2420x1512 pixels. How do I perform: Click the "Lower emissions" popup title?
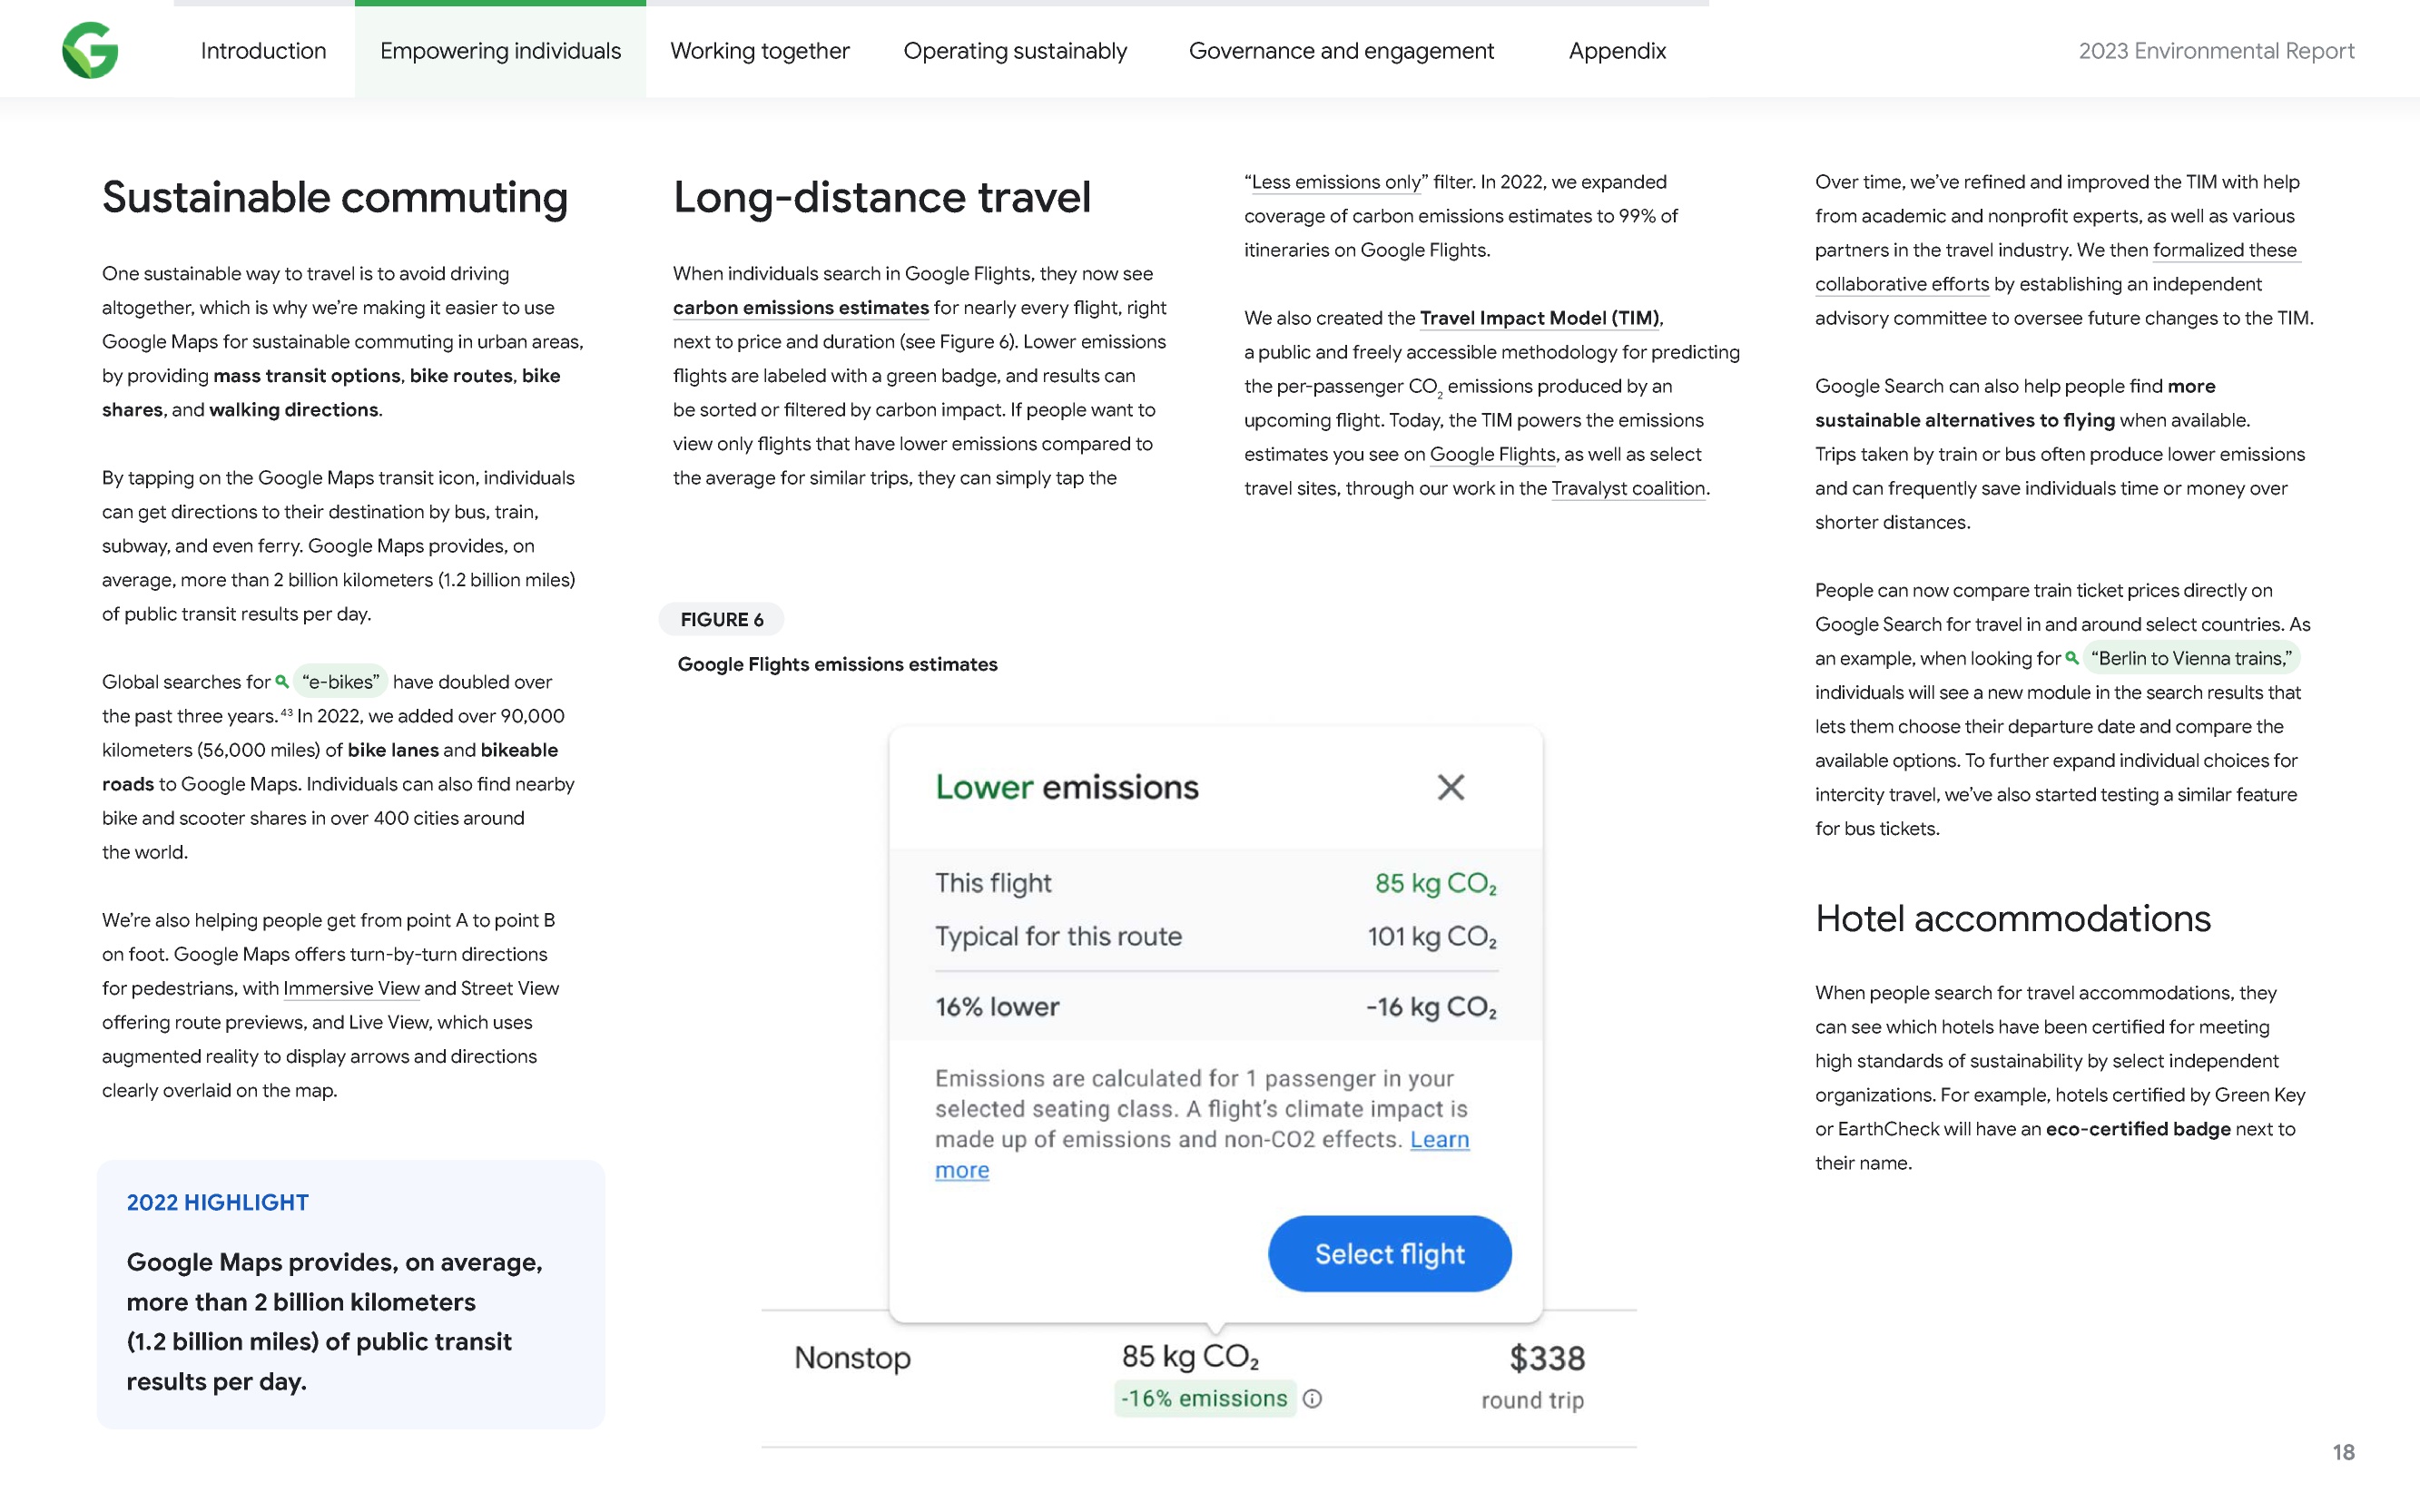point(1066,787)
